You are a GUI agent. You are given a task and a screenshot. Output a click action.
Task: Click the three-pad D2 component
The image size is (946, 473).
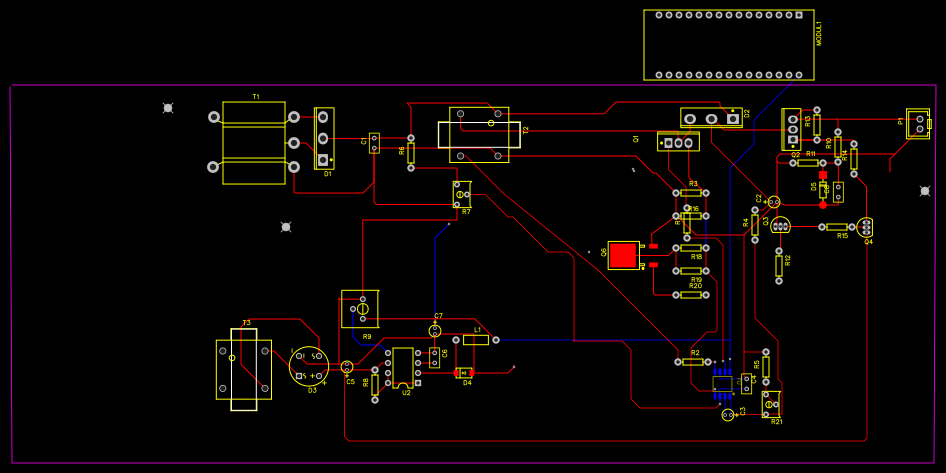tap(711, 118)
